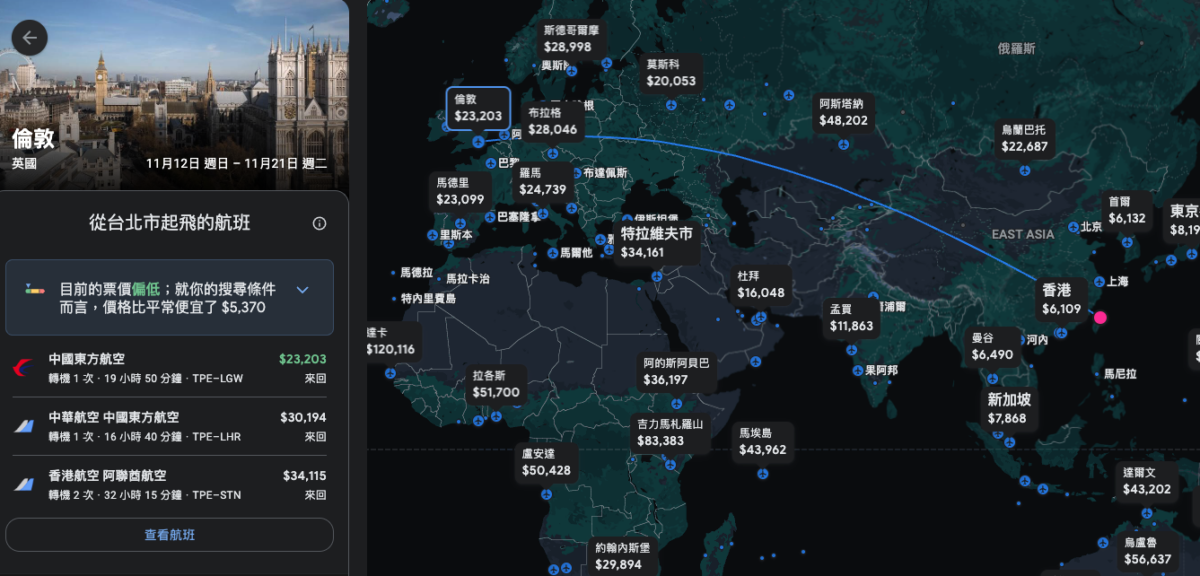The image size is (1200, 576).
Task: Click the 查看航班 button
Action: click(x=169, y=535)
